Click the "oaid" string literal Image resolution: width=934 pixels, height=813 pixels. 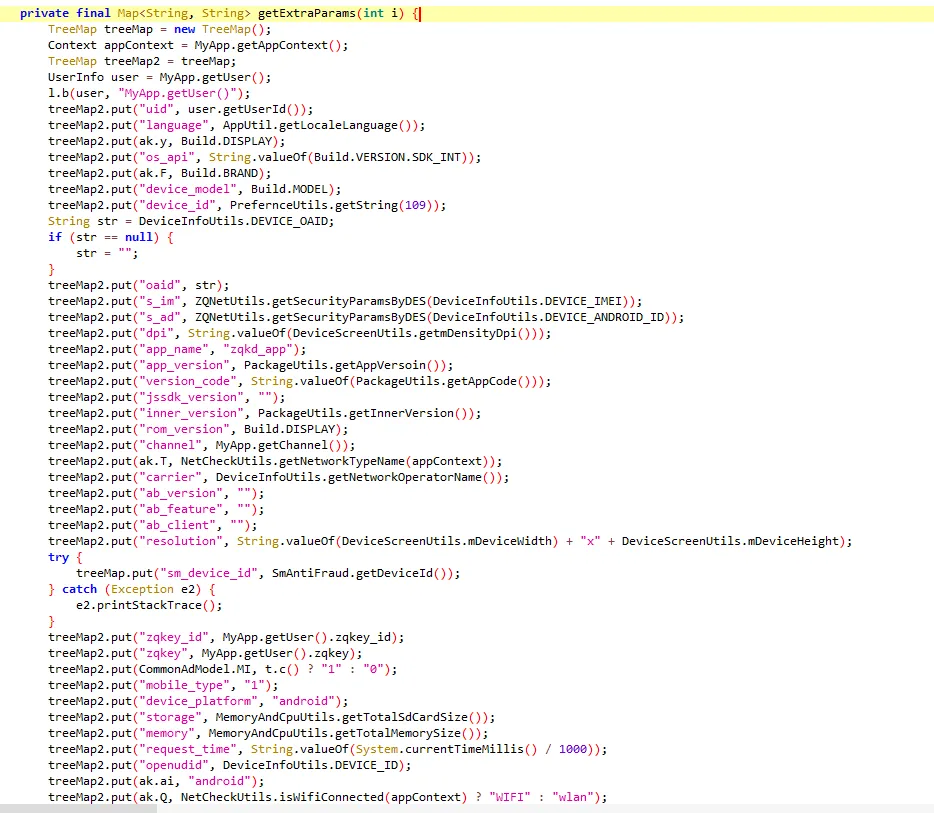tap(160, 285)
